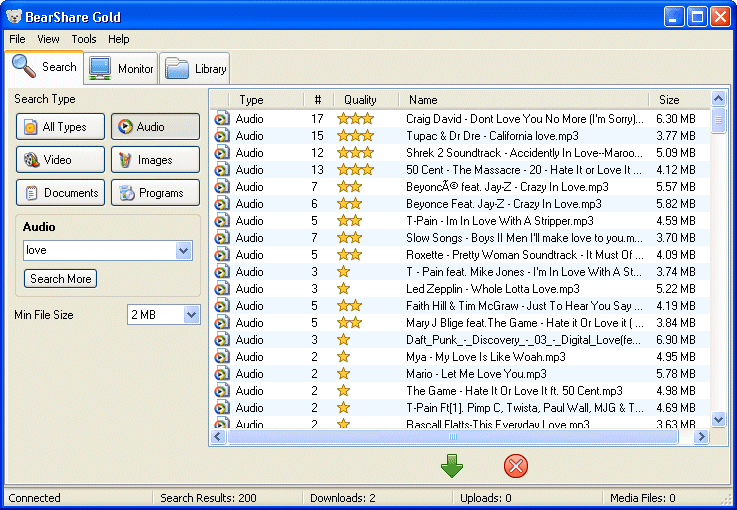Select the All Types search button
Screen dimensions: 737x510
pyautogui.click(x=60, y=126)
